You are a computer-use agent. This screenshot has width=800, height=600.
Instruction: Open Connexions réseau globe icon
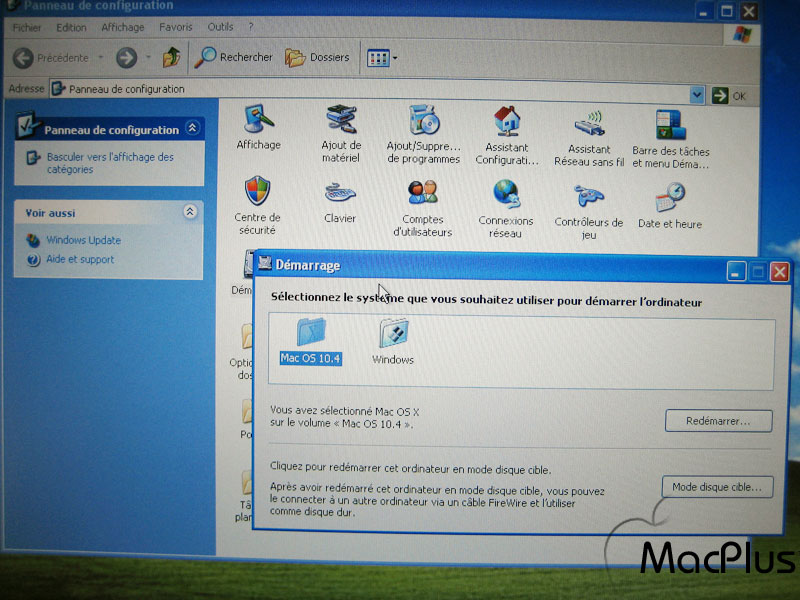506,209
